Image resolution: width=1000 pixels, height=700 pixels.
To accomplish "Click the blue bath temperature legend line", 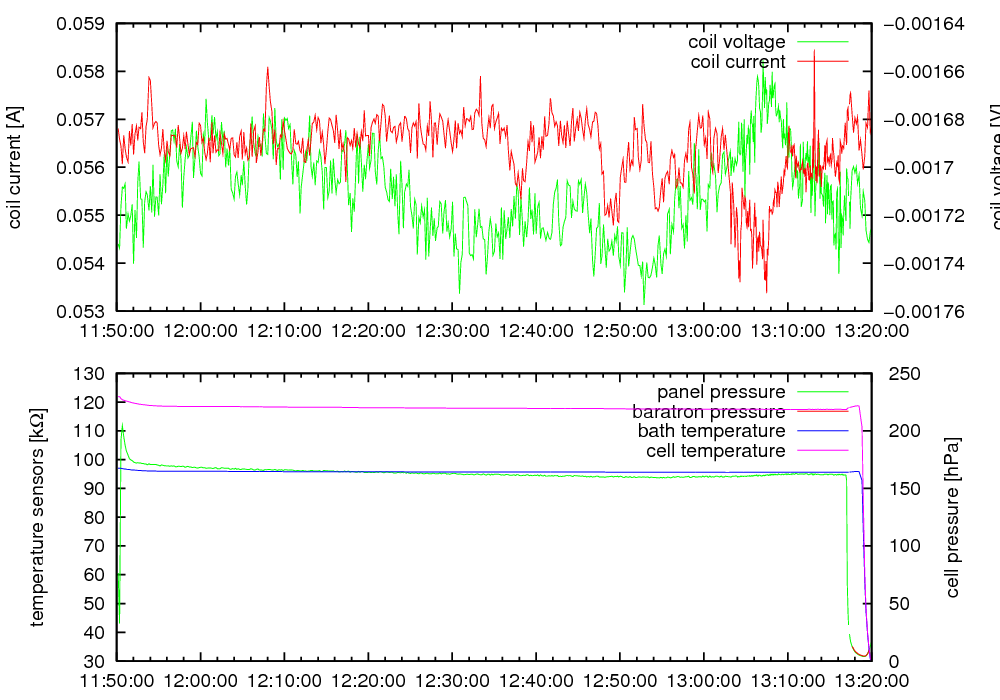I will [x=821, y=431].
